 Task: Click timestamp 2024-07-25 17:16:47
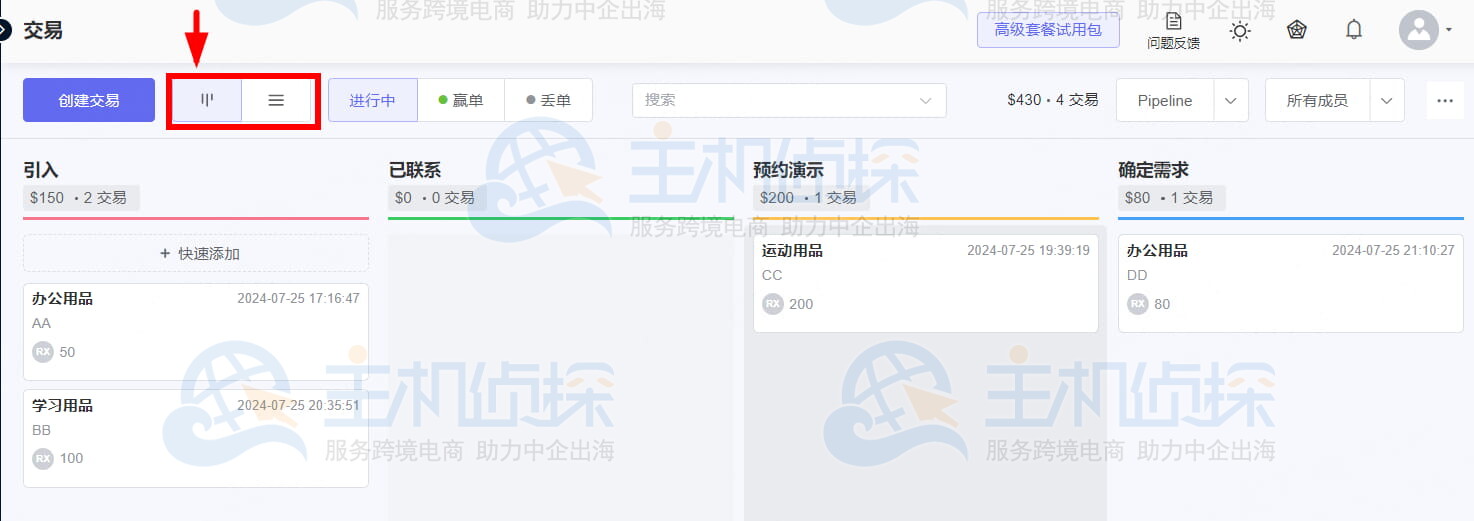pyautogui.click(x=298, y=298)
